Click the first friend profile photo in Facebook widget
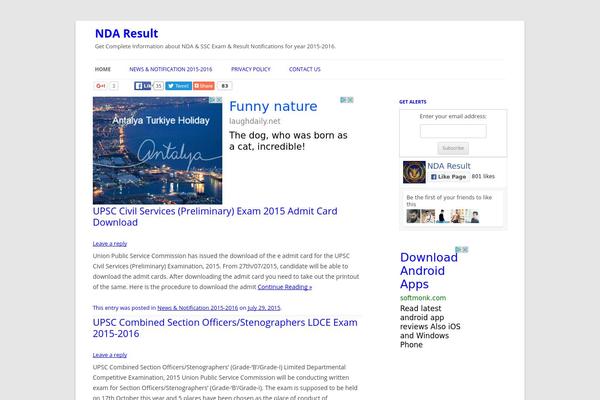 413,216
